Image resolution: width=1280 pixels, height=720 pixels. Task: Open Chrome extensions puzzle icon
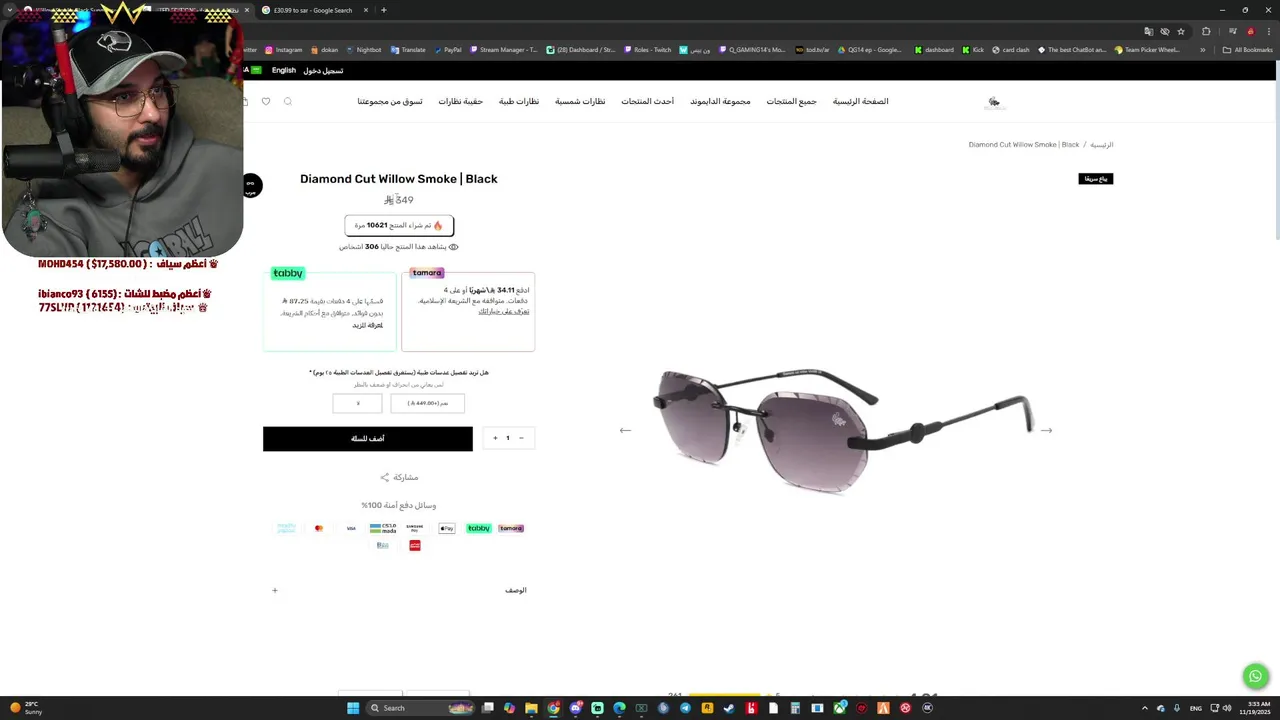pos(1206,31)
